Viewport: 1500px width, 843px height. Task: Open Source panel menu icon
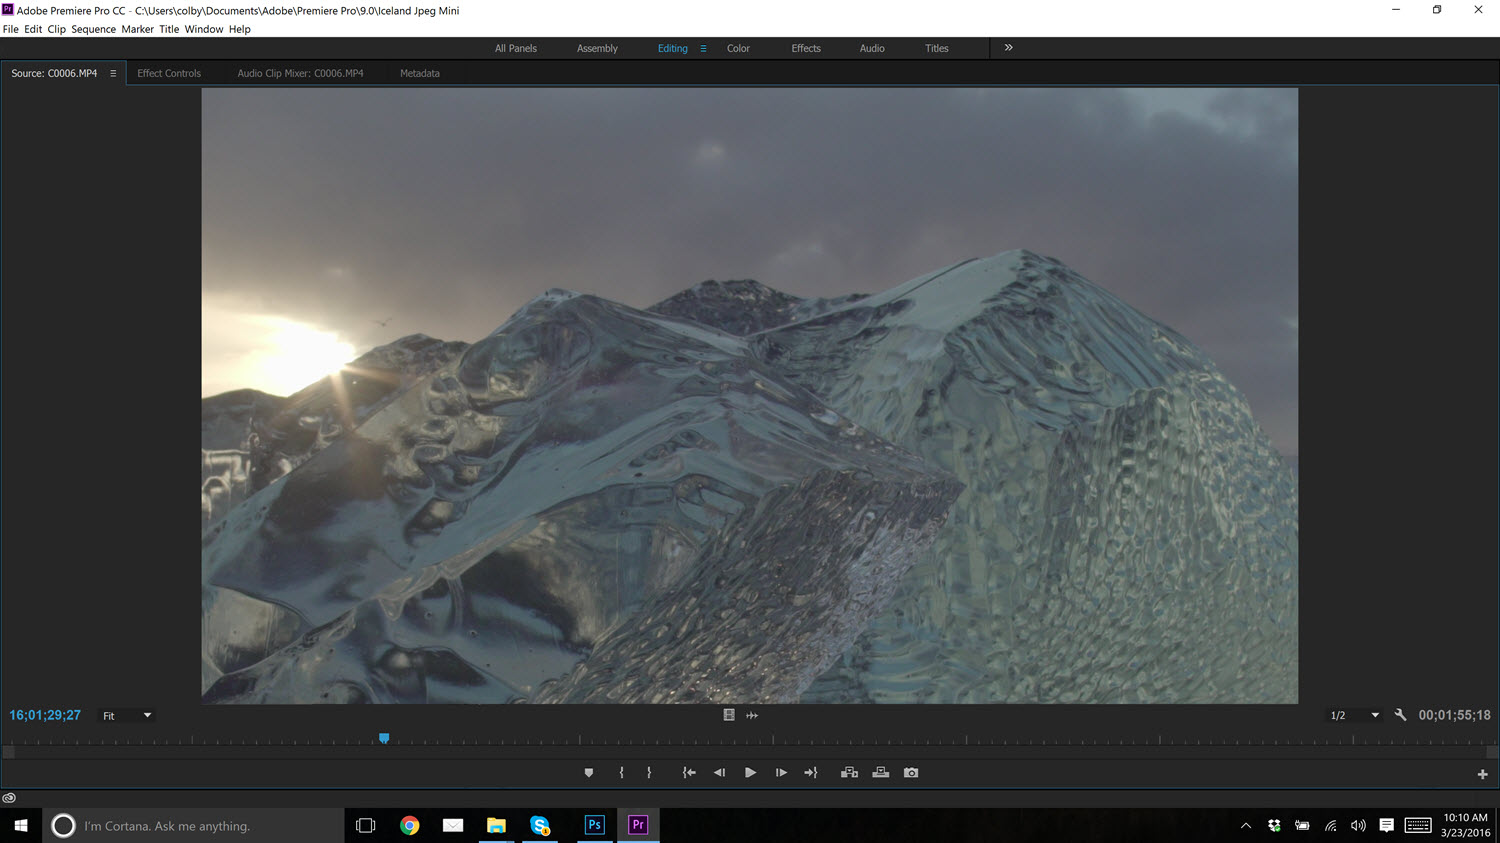coord(113,73)
